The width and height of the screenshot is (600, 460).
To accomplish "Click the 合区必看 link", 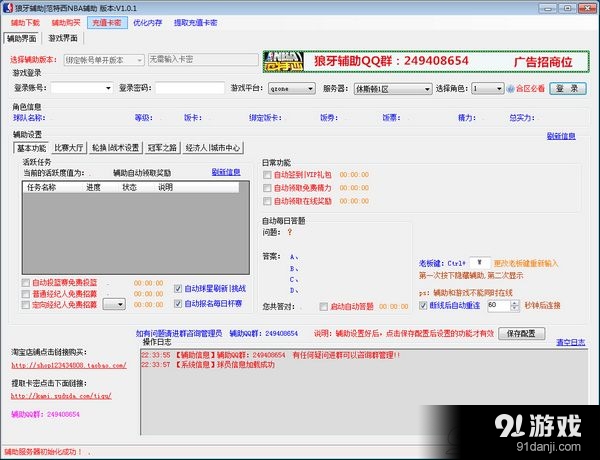I will coord(530,89).
